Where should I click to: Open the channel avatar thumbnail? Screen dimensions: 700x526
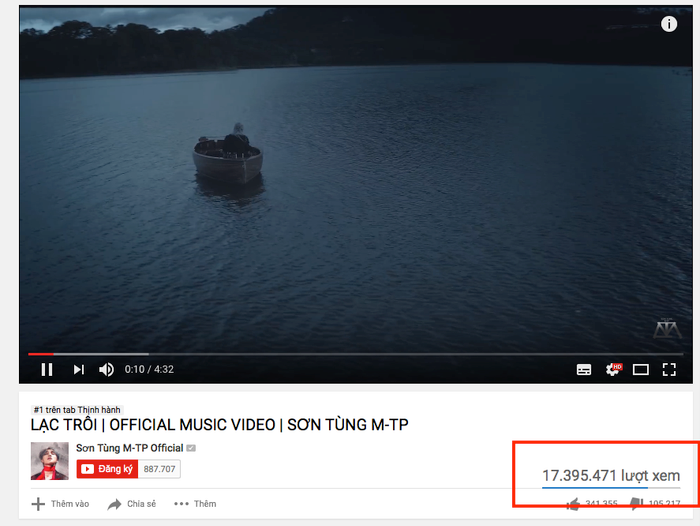[x=50, y=461]
